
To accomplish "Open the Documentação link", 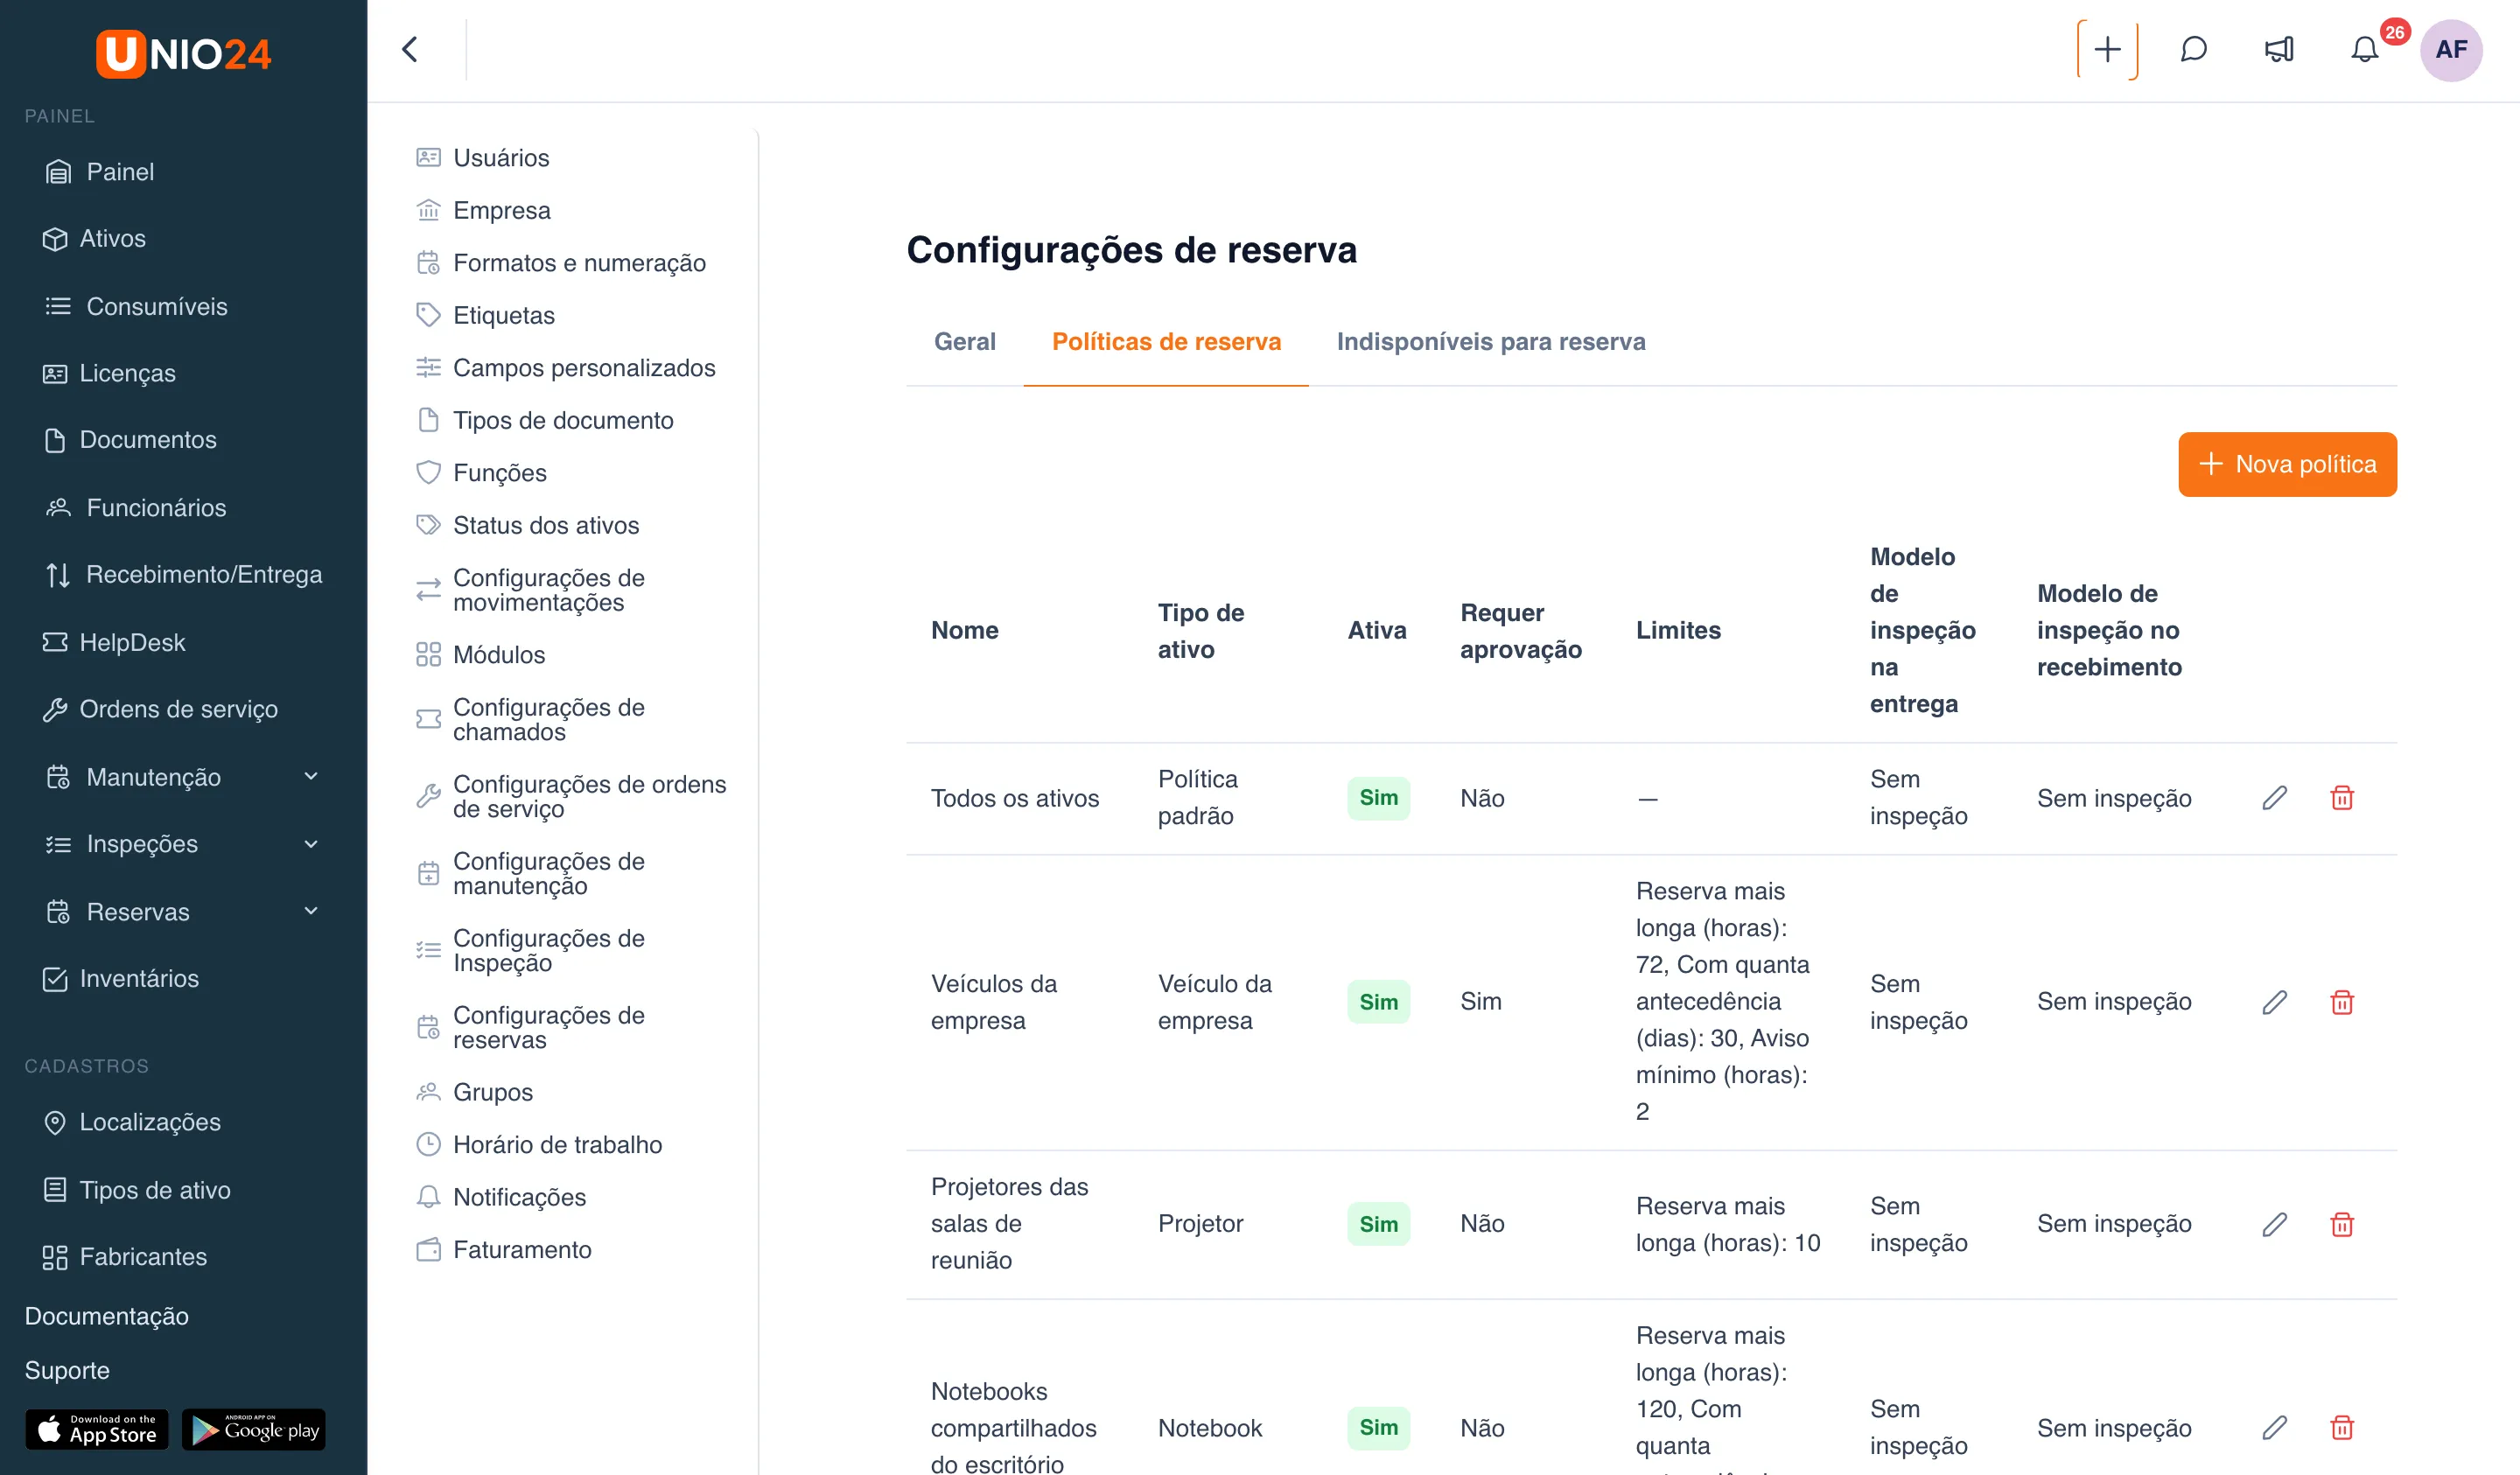I will (106, 1316).
